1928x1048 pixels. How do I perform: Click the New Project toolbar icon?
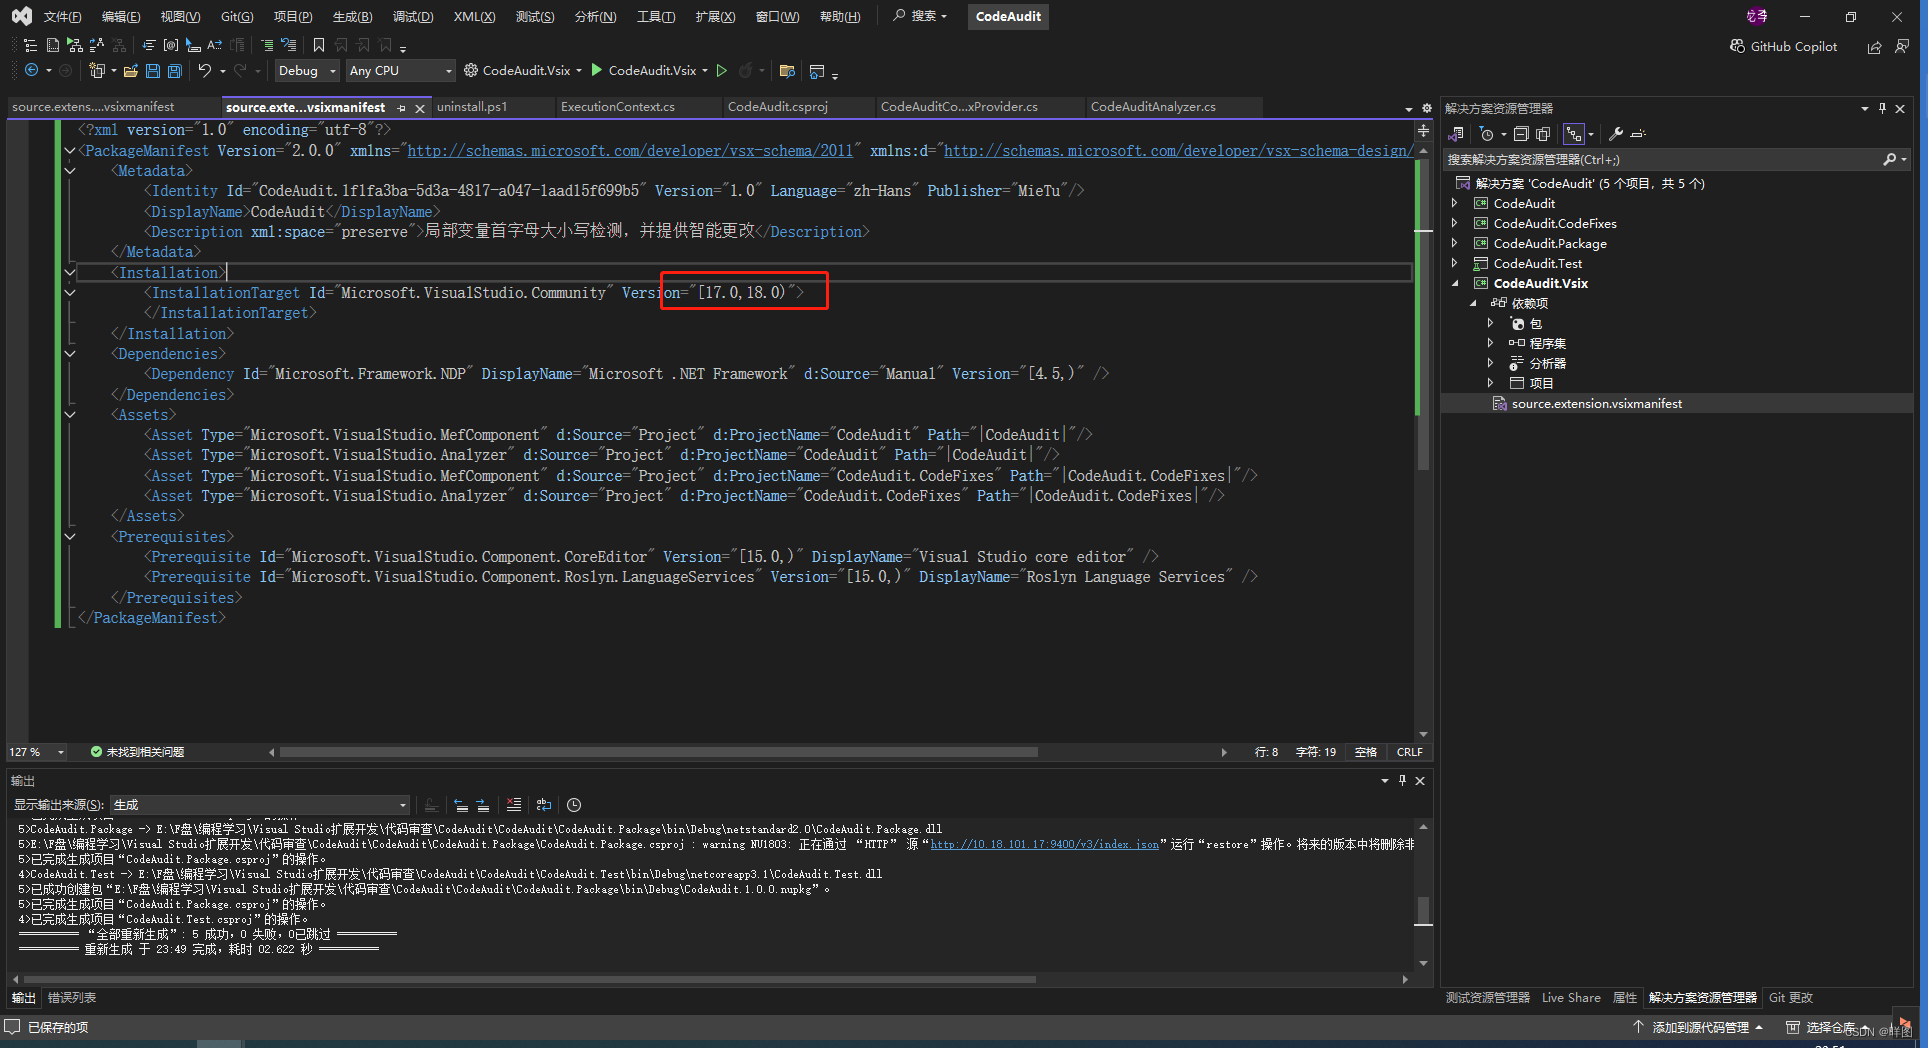click(97, 71)
